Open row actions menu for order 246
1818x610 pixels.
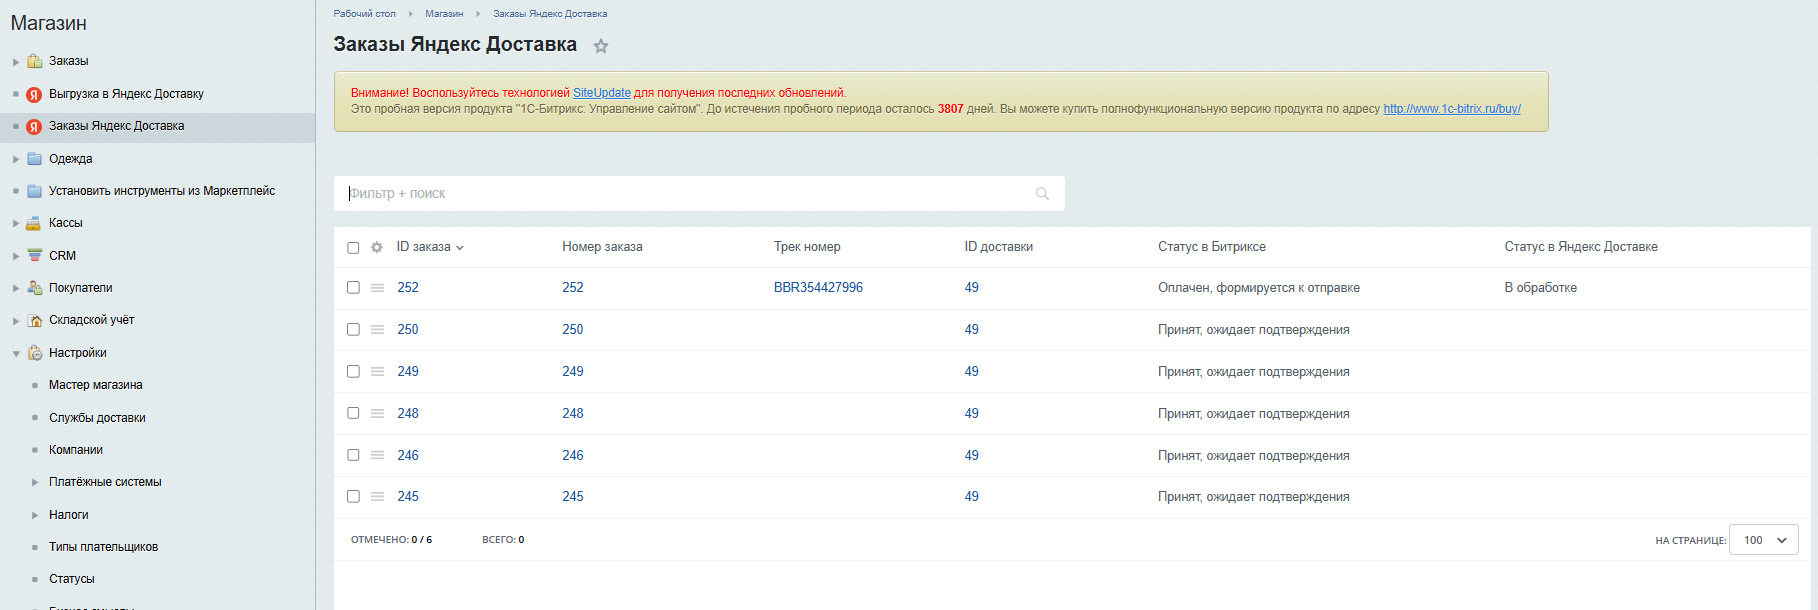pos(377,456)
